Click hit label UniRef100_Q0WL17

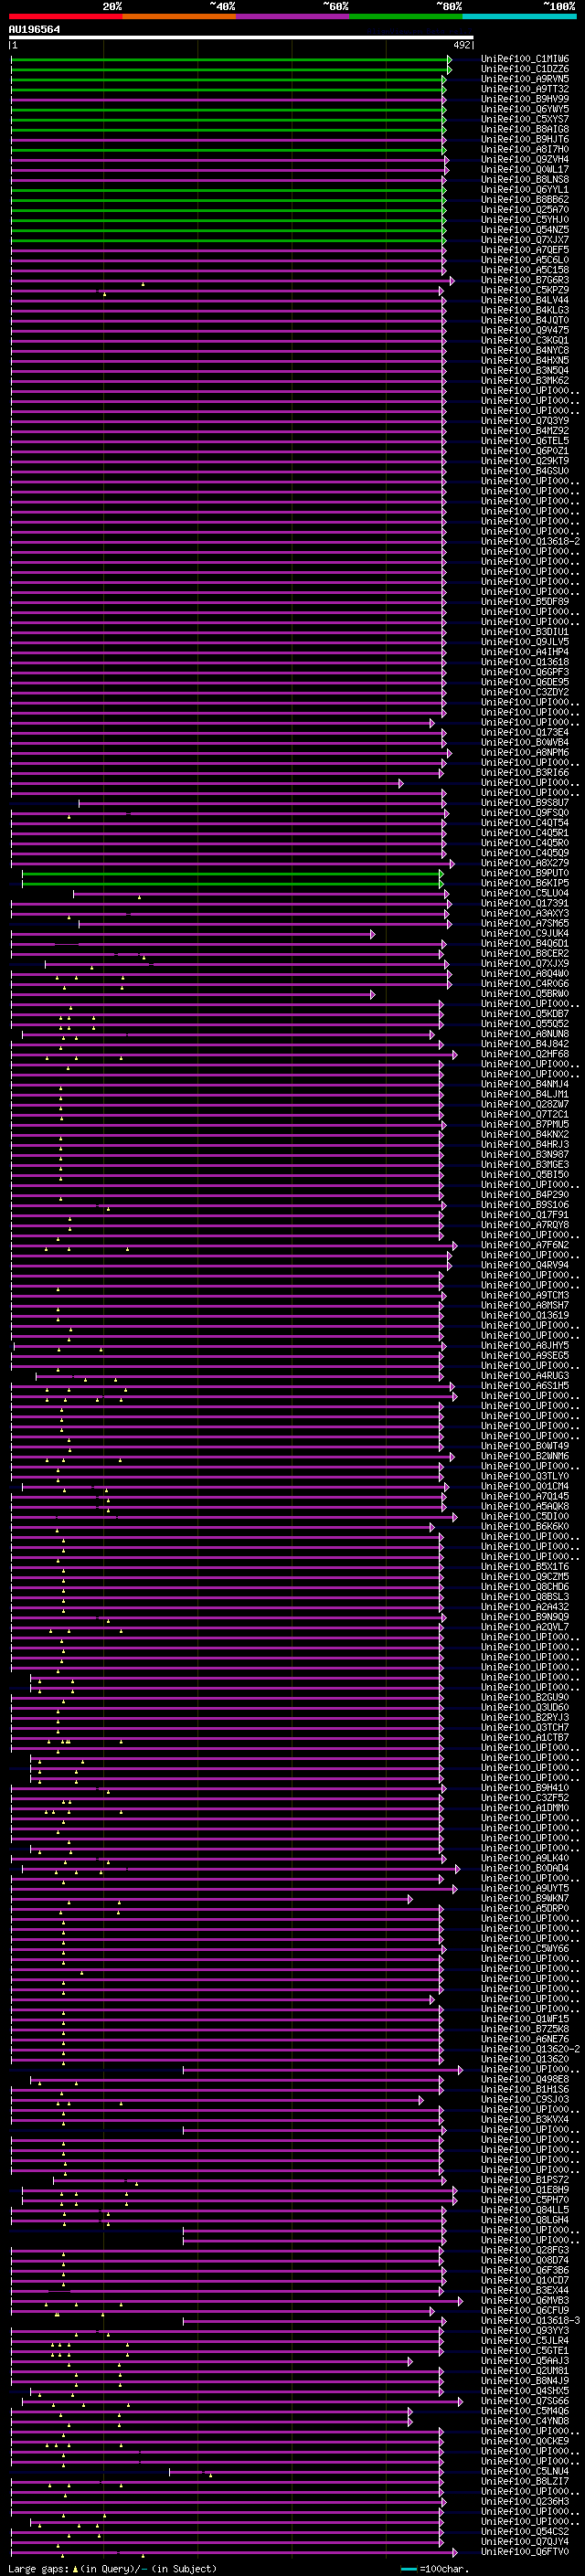click(525, 170)
